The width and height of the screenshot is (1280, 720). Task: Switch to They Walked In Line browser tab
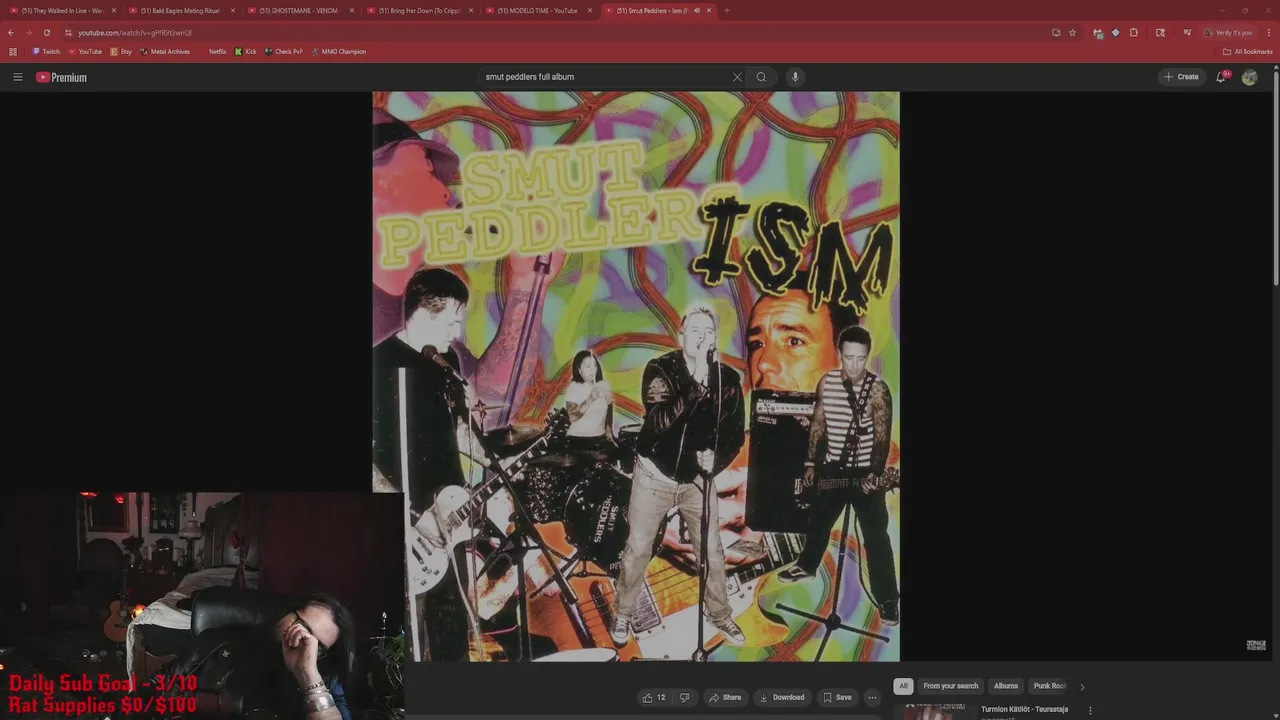tap(60, 10)
